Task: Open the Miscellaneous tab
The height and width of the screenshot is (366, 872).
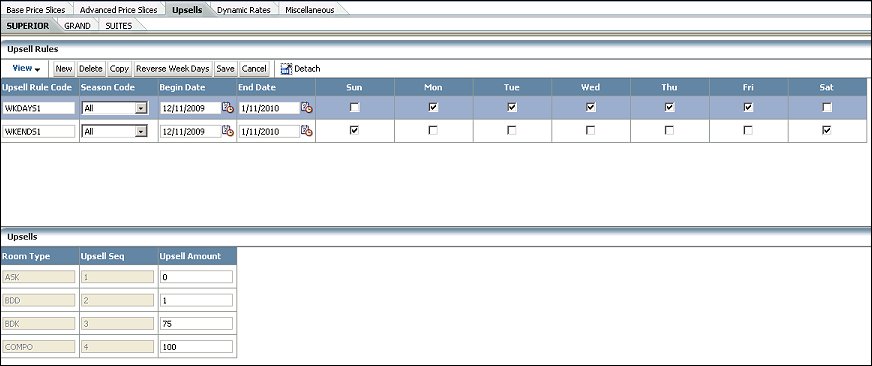Action: 310,10
